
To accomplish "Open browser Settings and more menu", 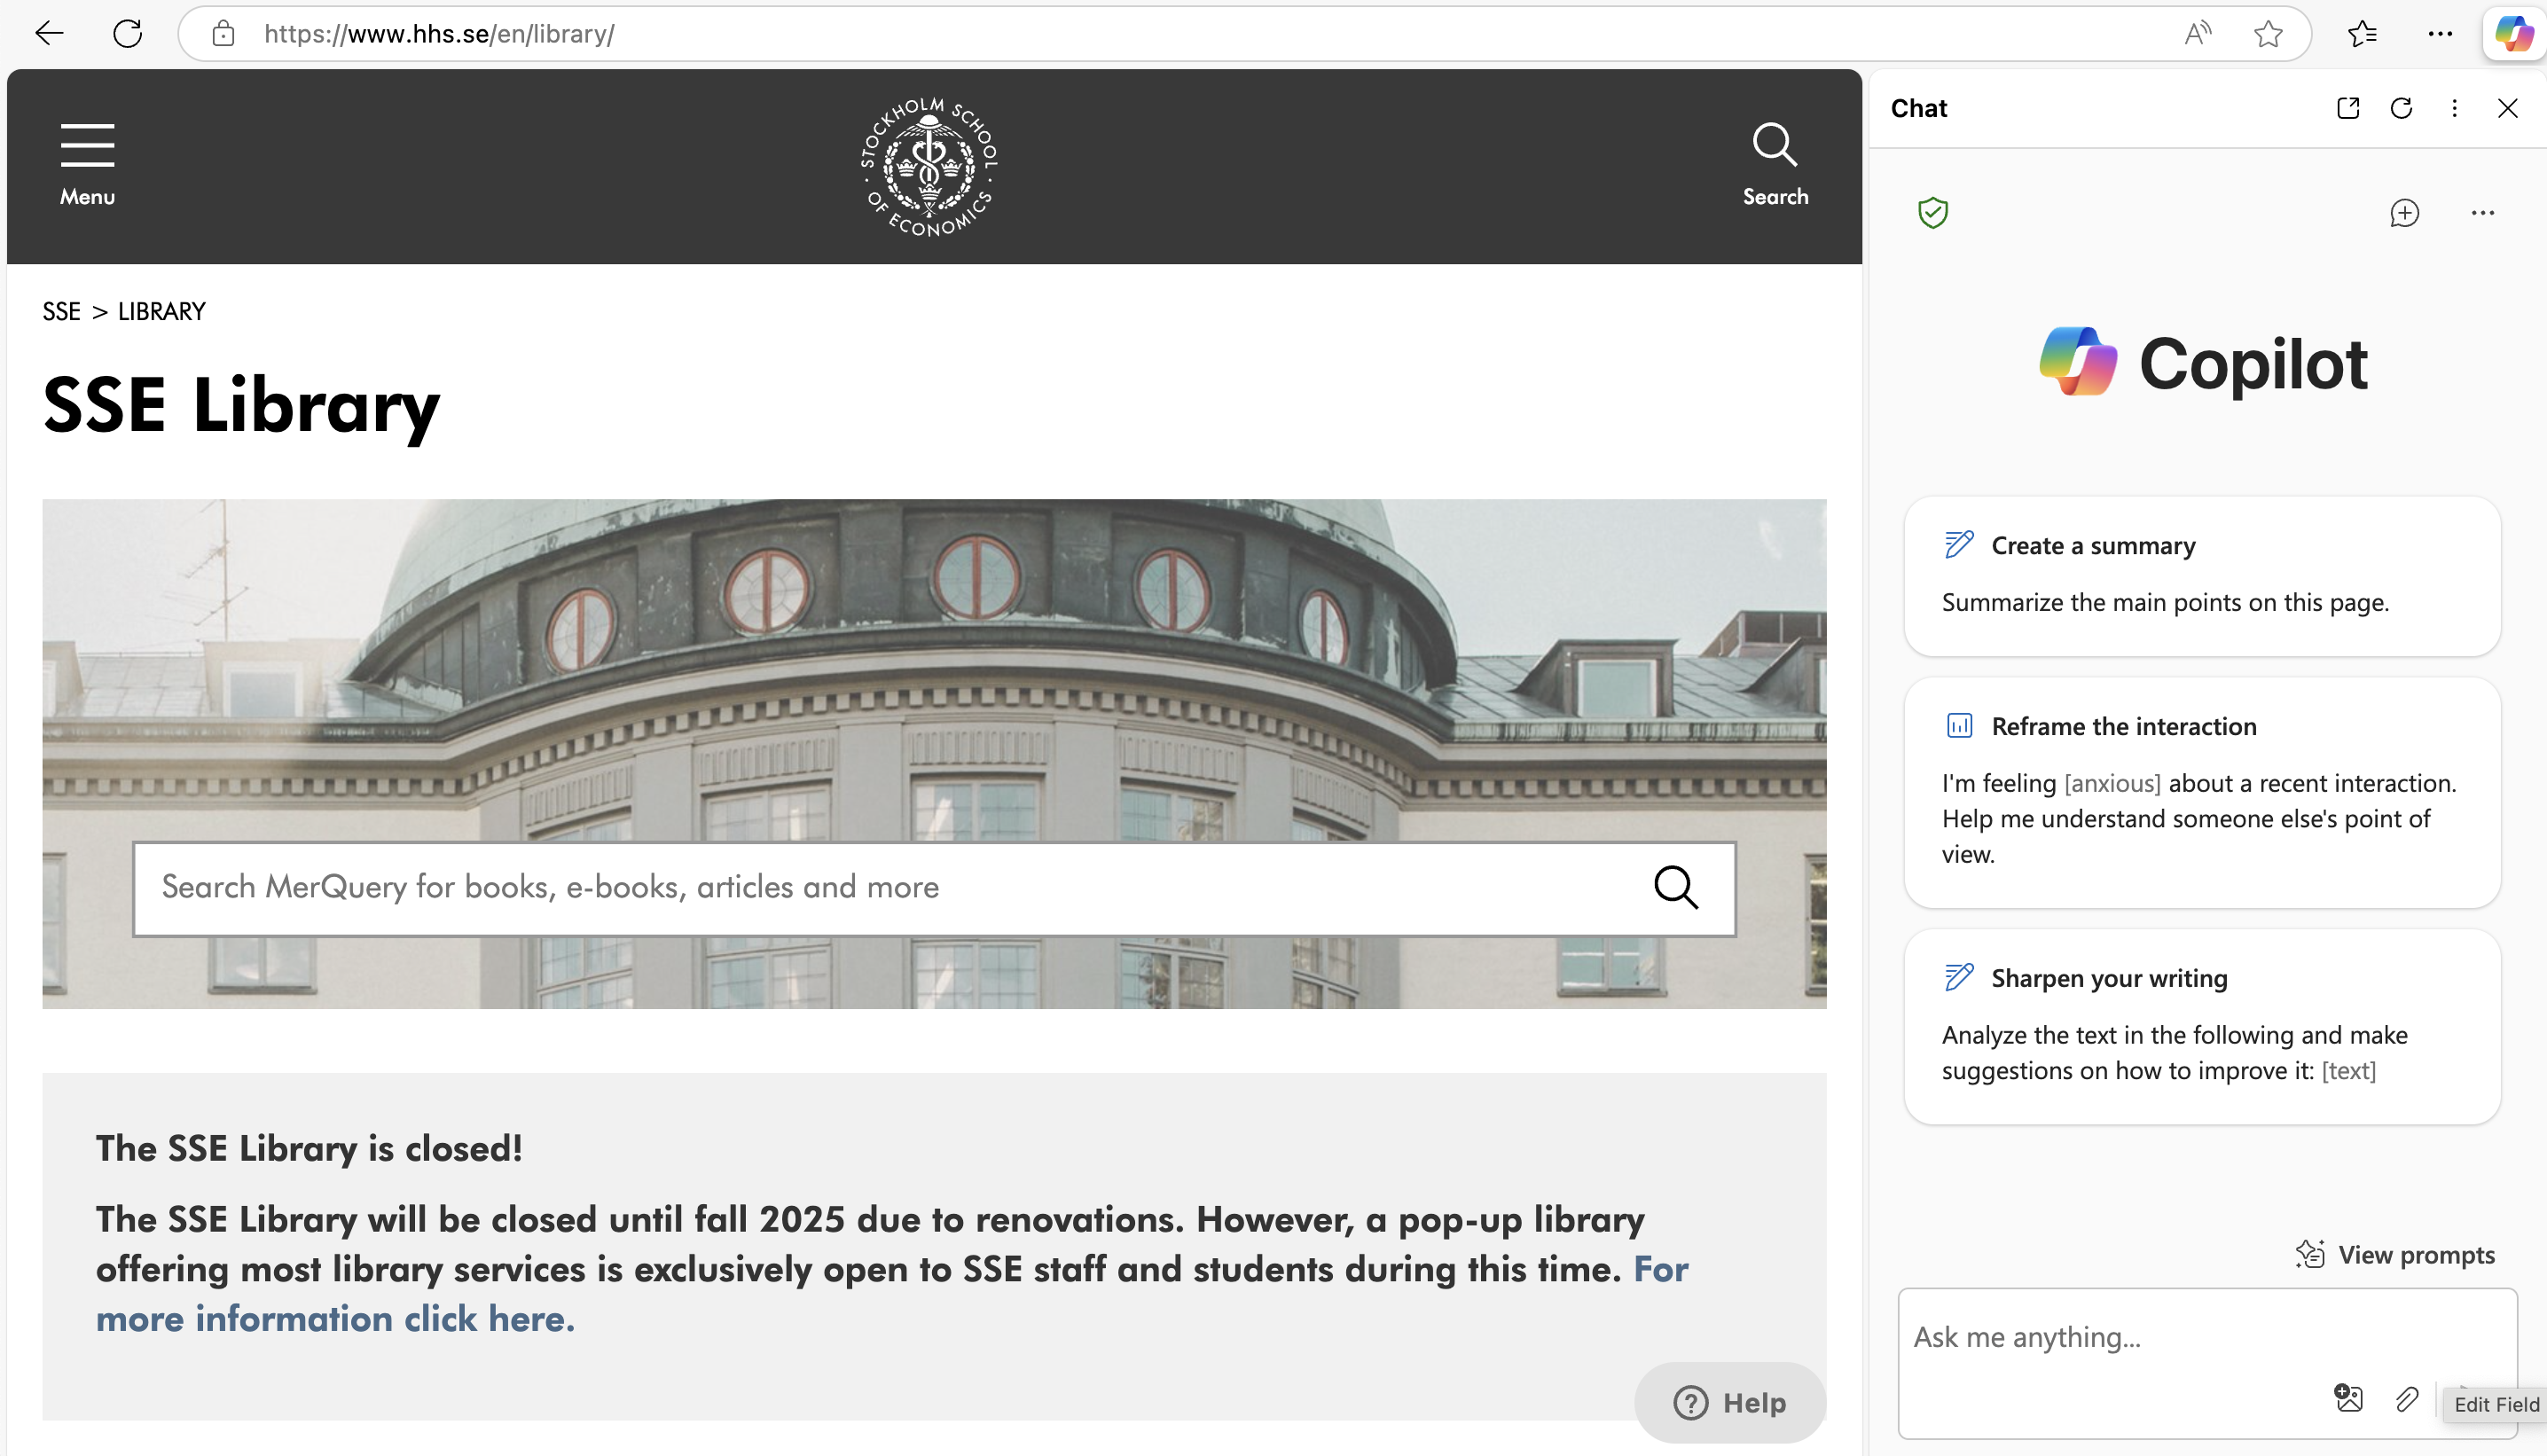I will (x=2440, y=33).
